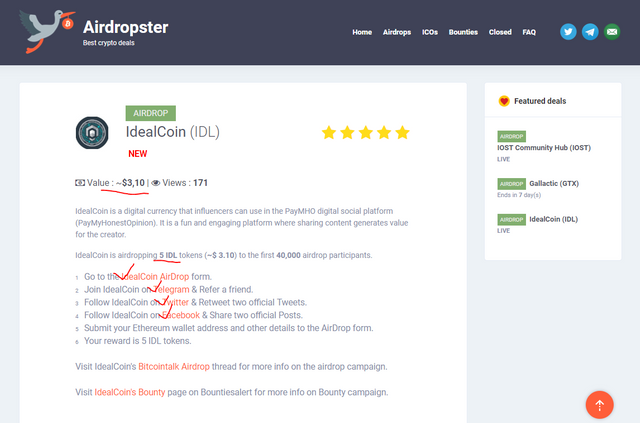Click the fifth rating star
The height and width of the screenshot is (423, 640).
(402, 133)
